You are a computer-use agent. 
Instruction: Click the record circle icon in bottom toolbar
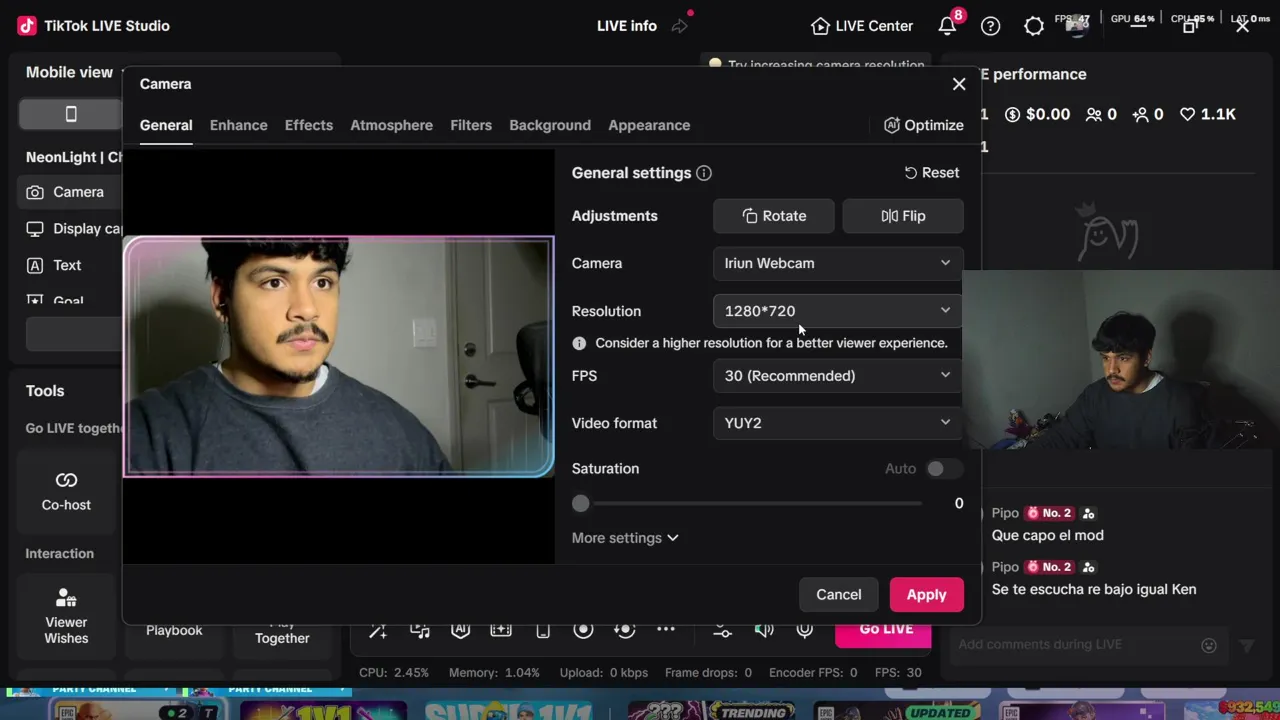click(x=583, y=630)
